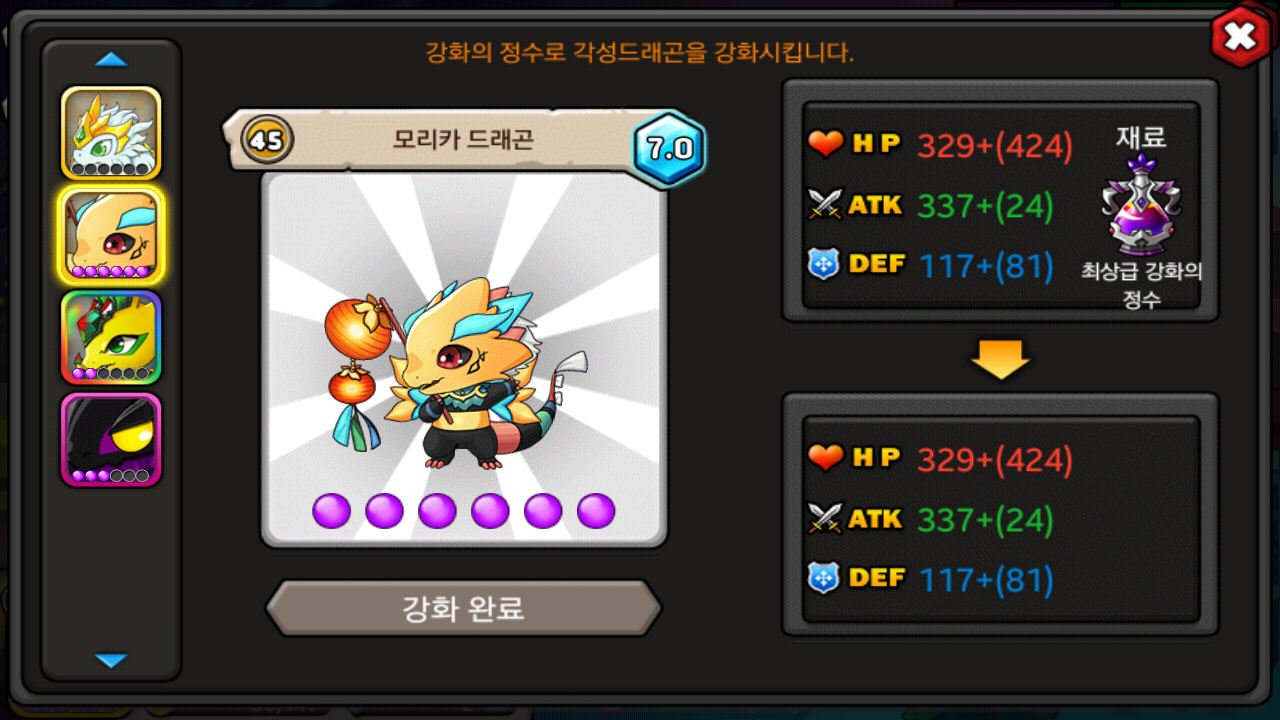Select the white armored dragon portrait
The height and width of the screenshot is (720, 1280).
click(111, 133)
